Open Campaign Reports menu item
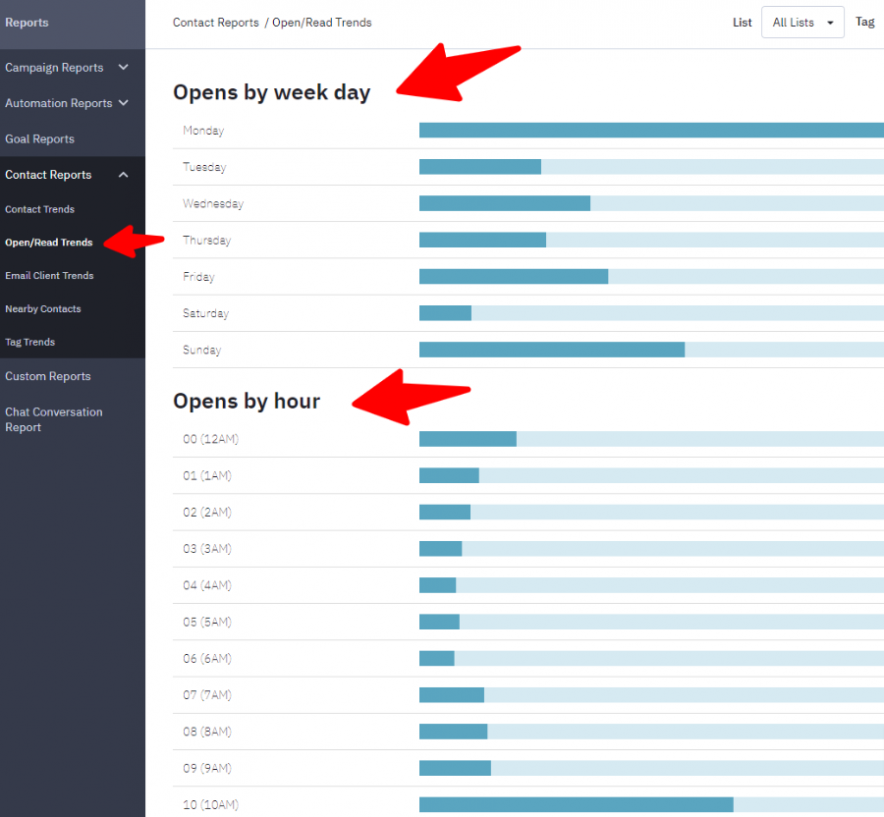The image size is (884, 817). coord(54,68)
